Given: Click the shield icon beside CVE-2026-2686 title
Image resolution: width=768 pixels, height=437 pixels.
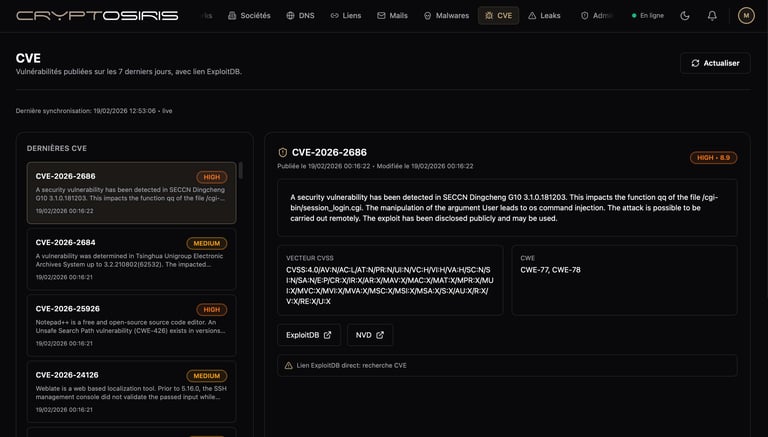Looking at the screenshot, I should click(283, 152).
